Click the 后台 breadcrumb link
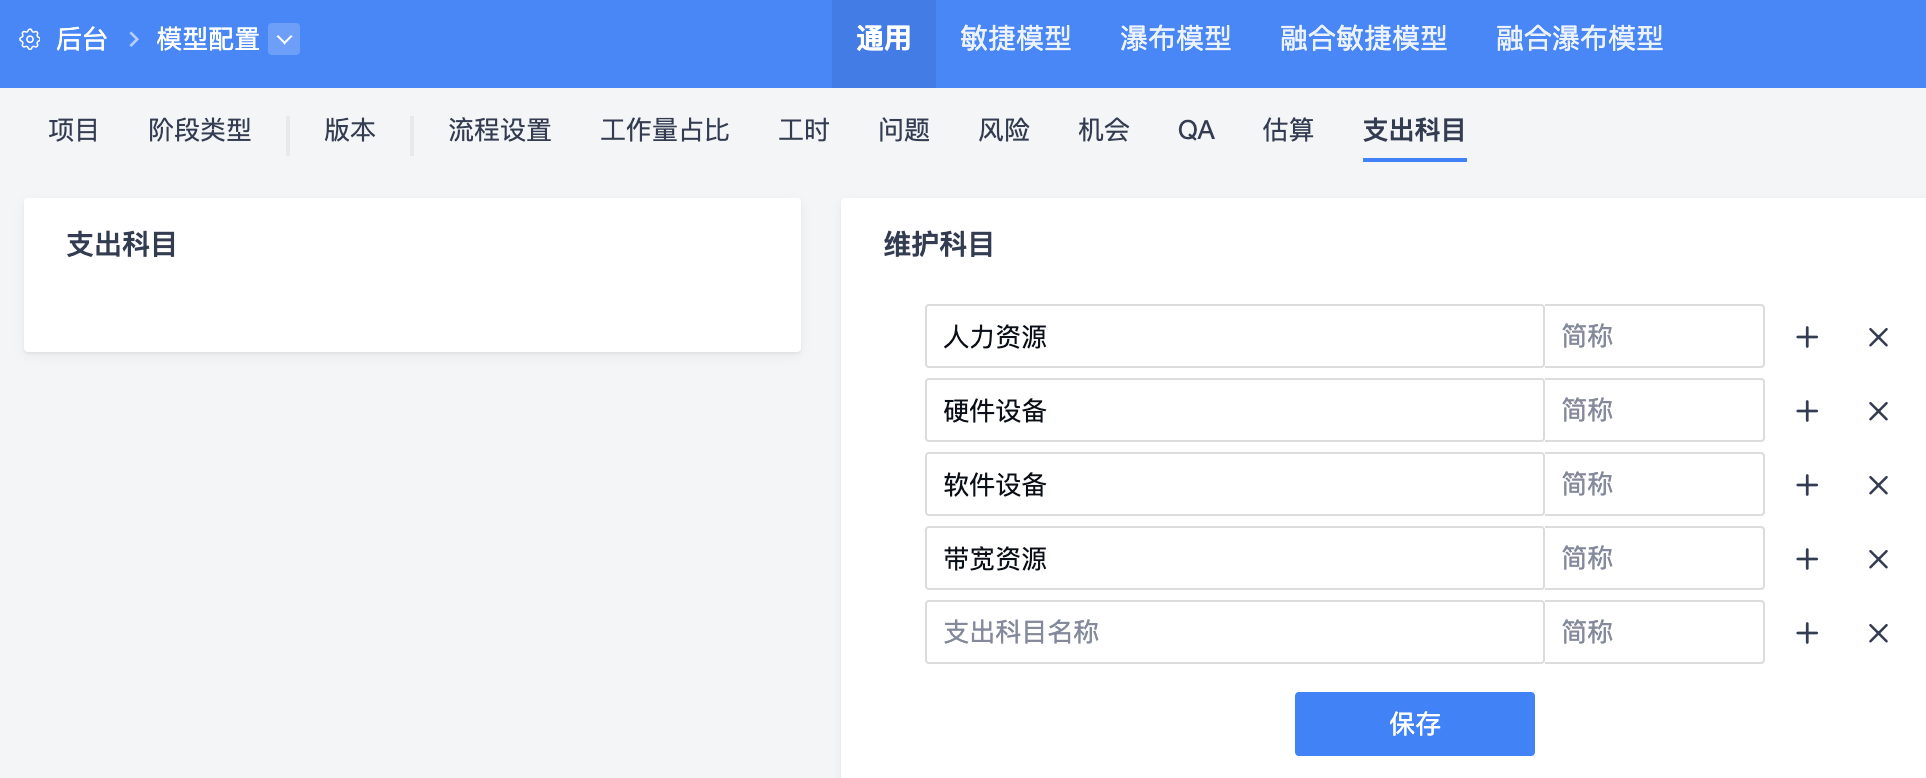The height and width of the screenshot is (778, 1926). 82,39
